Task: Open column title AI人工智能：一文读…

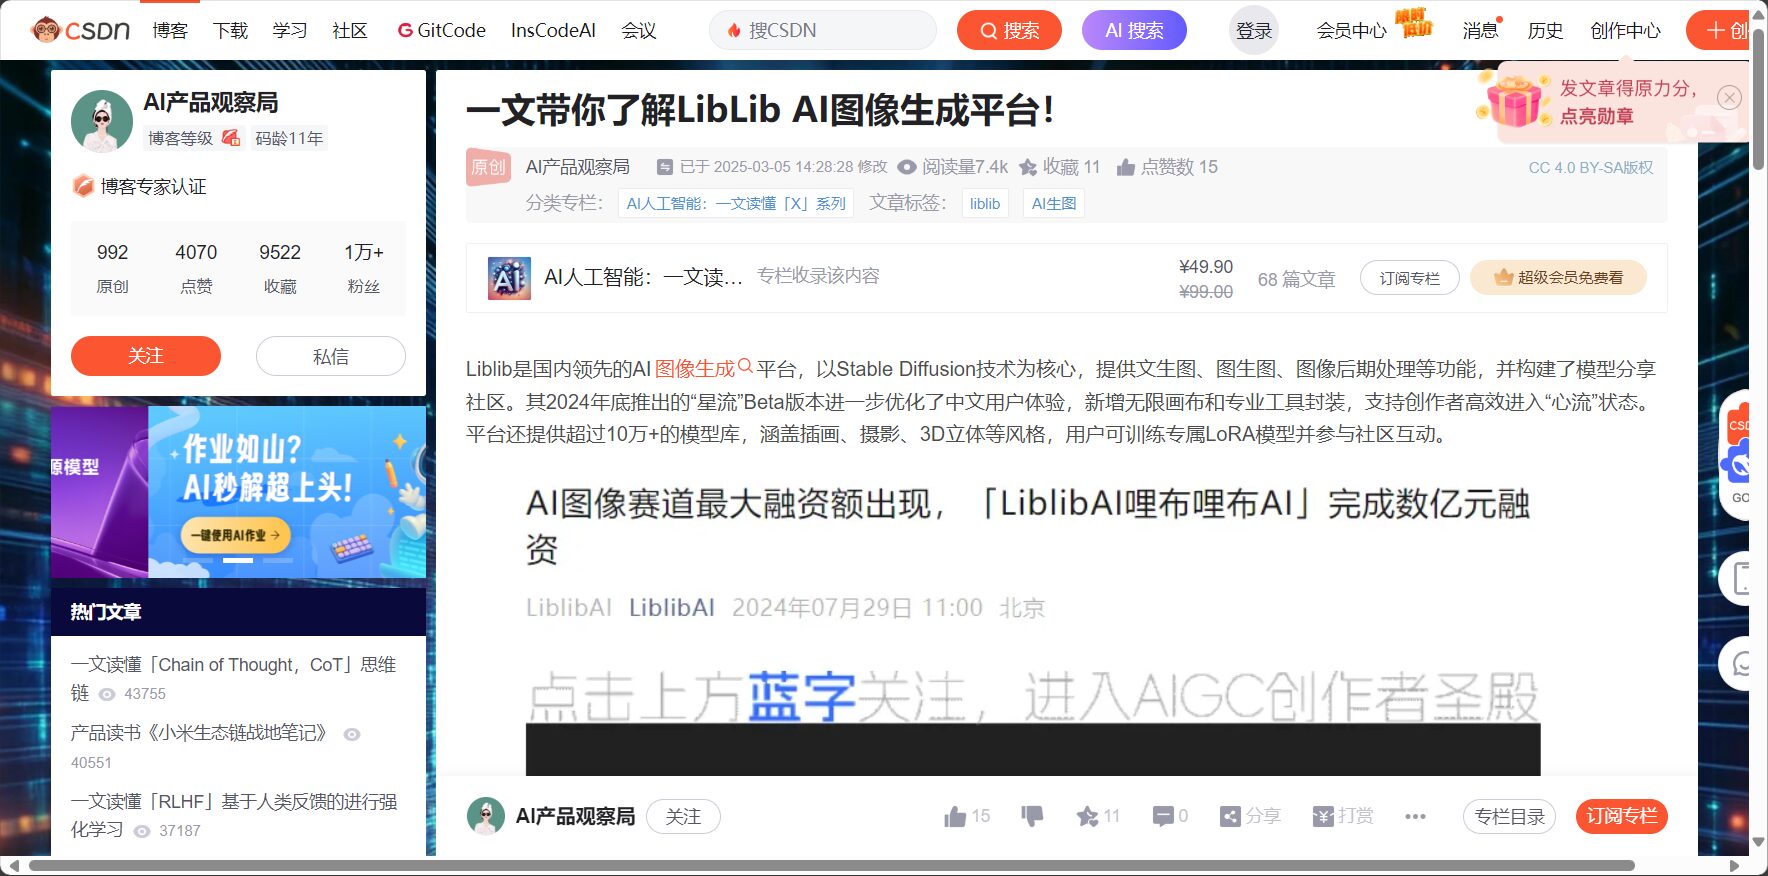Action: (x=643, y=277)
